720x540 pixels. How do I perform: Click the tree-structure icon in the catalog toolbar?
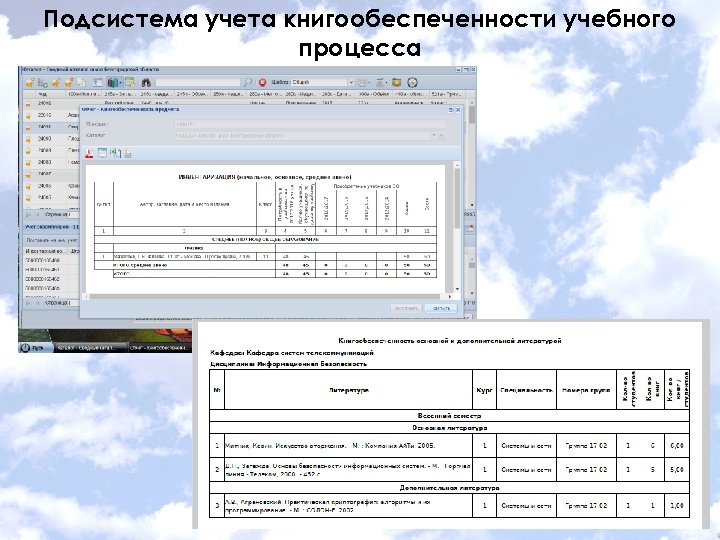point(43,83)
